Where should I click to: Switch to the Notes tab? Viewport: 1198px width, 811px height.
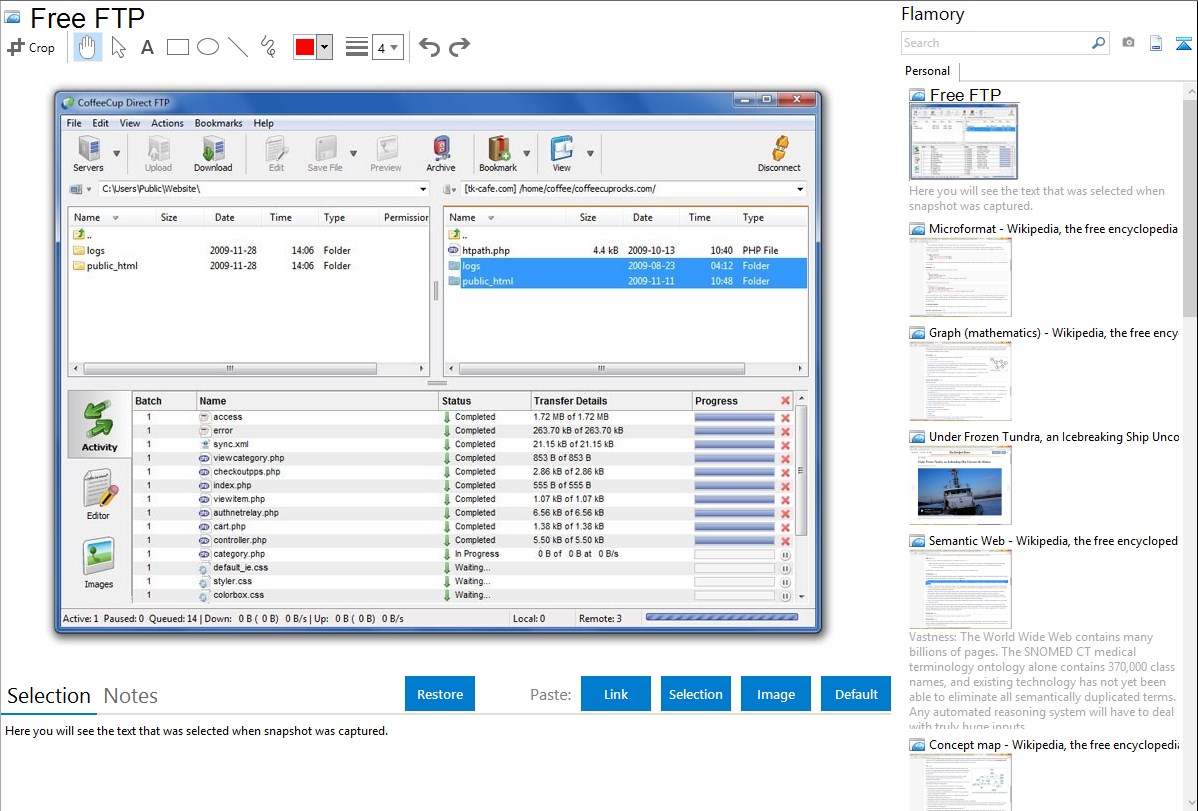(x=131, y=696)
